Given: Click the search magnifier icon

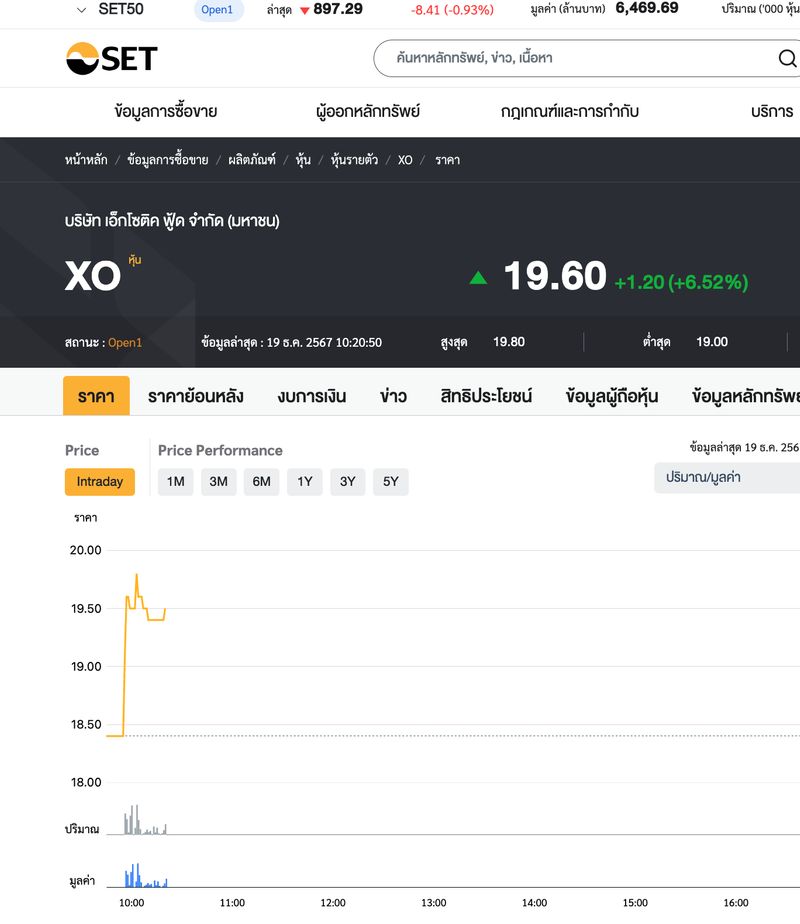Looking at the screenshot, I should pyautogui.click(x=787, y=59).
